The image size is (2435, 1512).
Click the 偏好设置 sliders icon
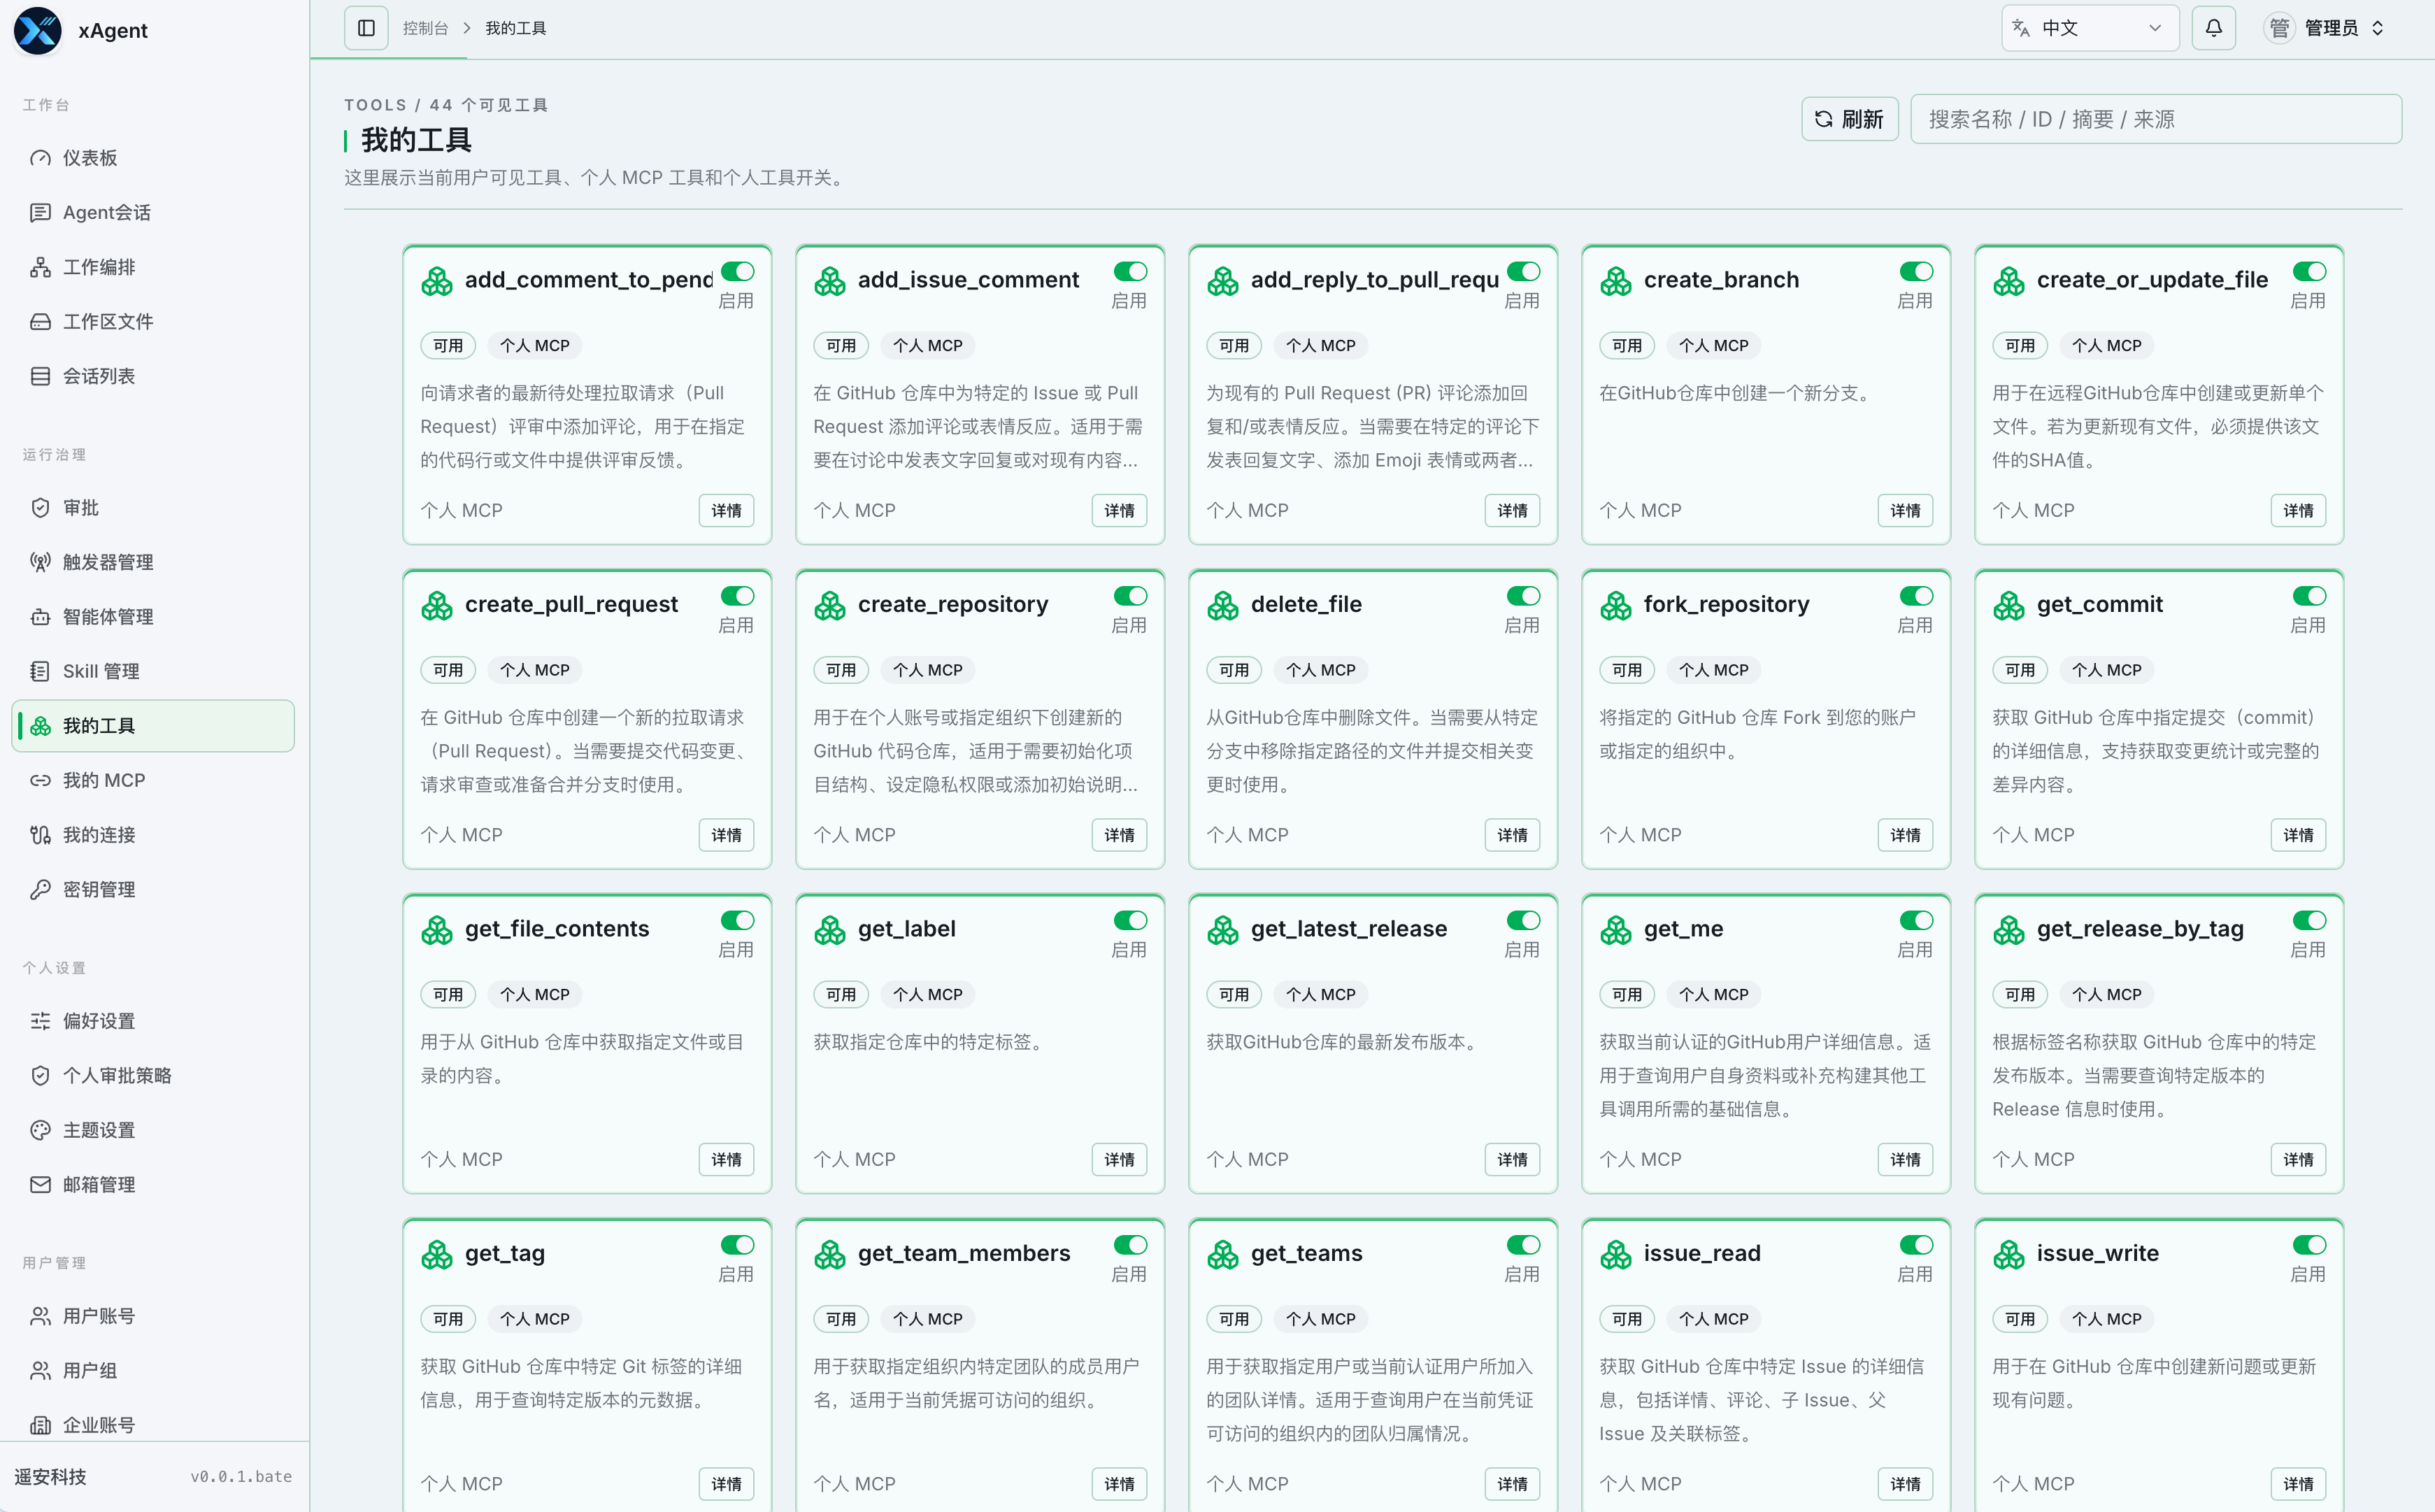(40, 1021)
